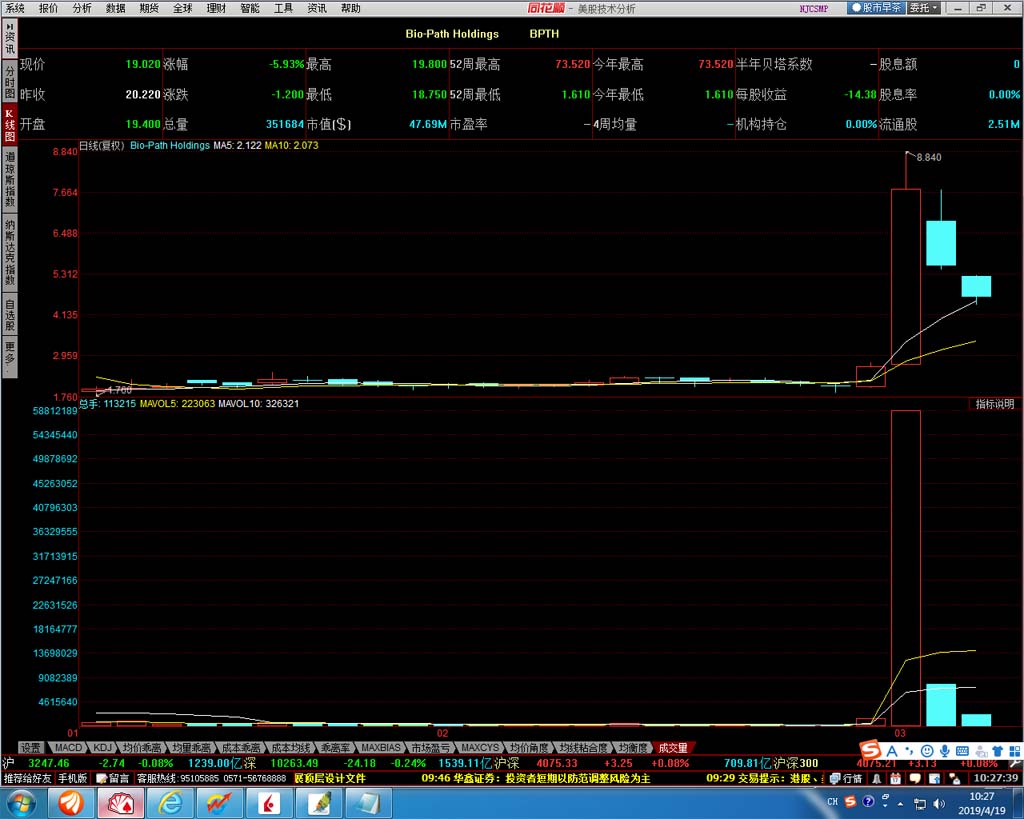Open the 报价 menu
1024x819 pixels.
pyautogui.click(x=48, y=8)
